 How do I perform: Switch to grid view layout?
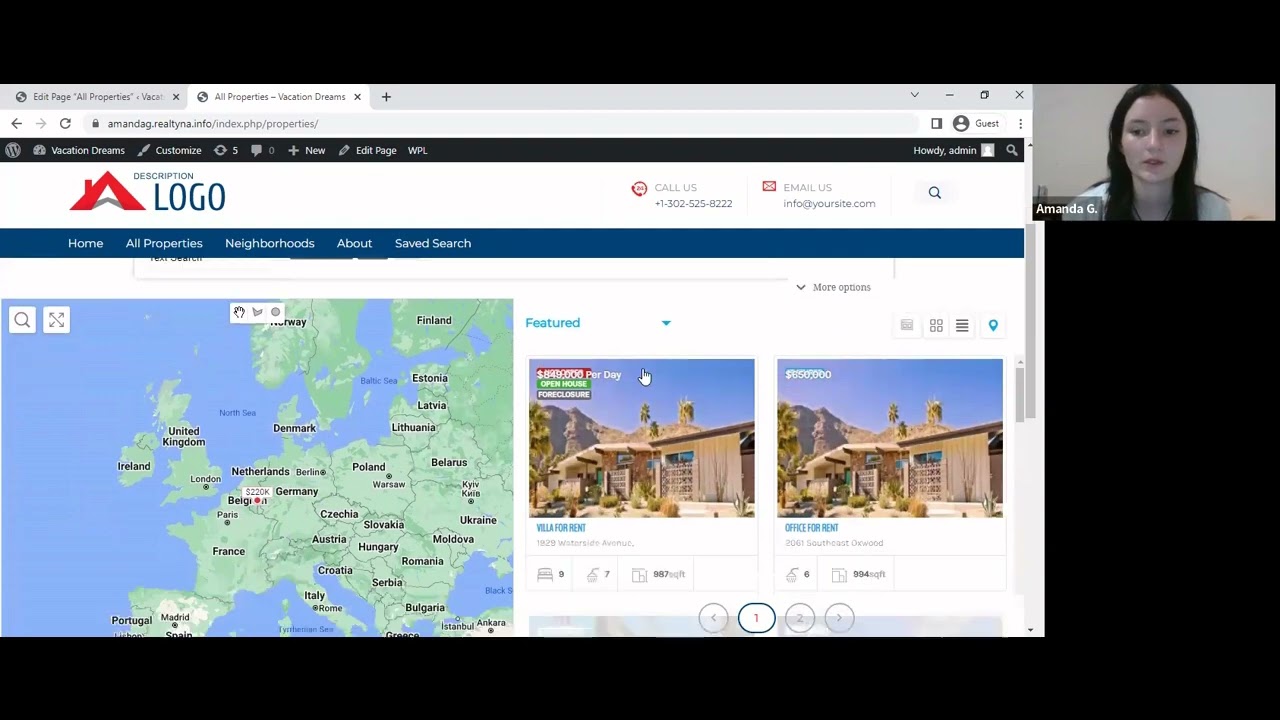pyautogui.click(x=936, y=326)
